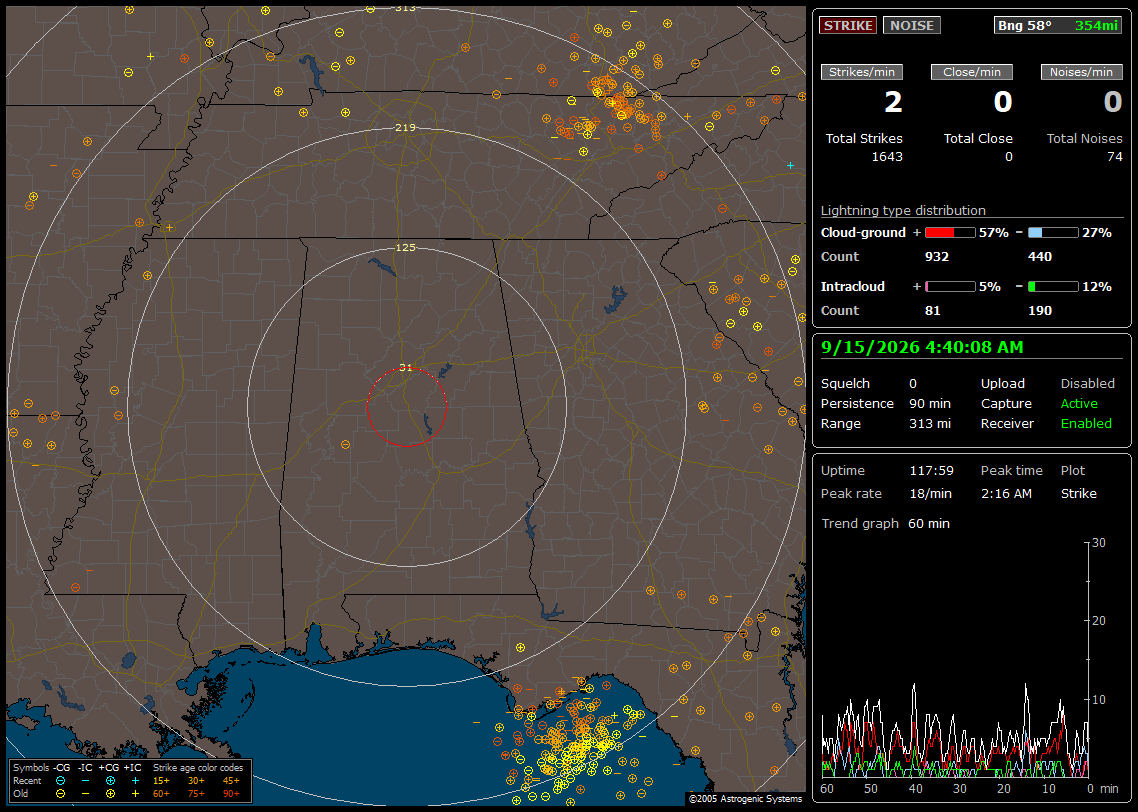Click the Noises/min label button

point(1081,72)
